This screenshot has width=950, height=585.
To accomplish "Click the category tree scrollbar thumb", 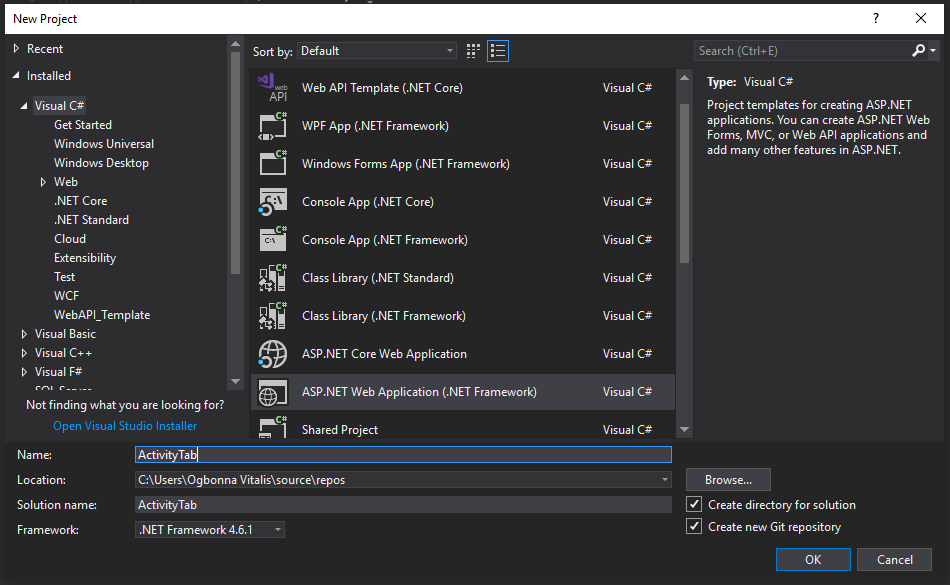I will [236, 164].
